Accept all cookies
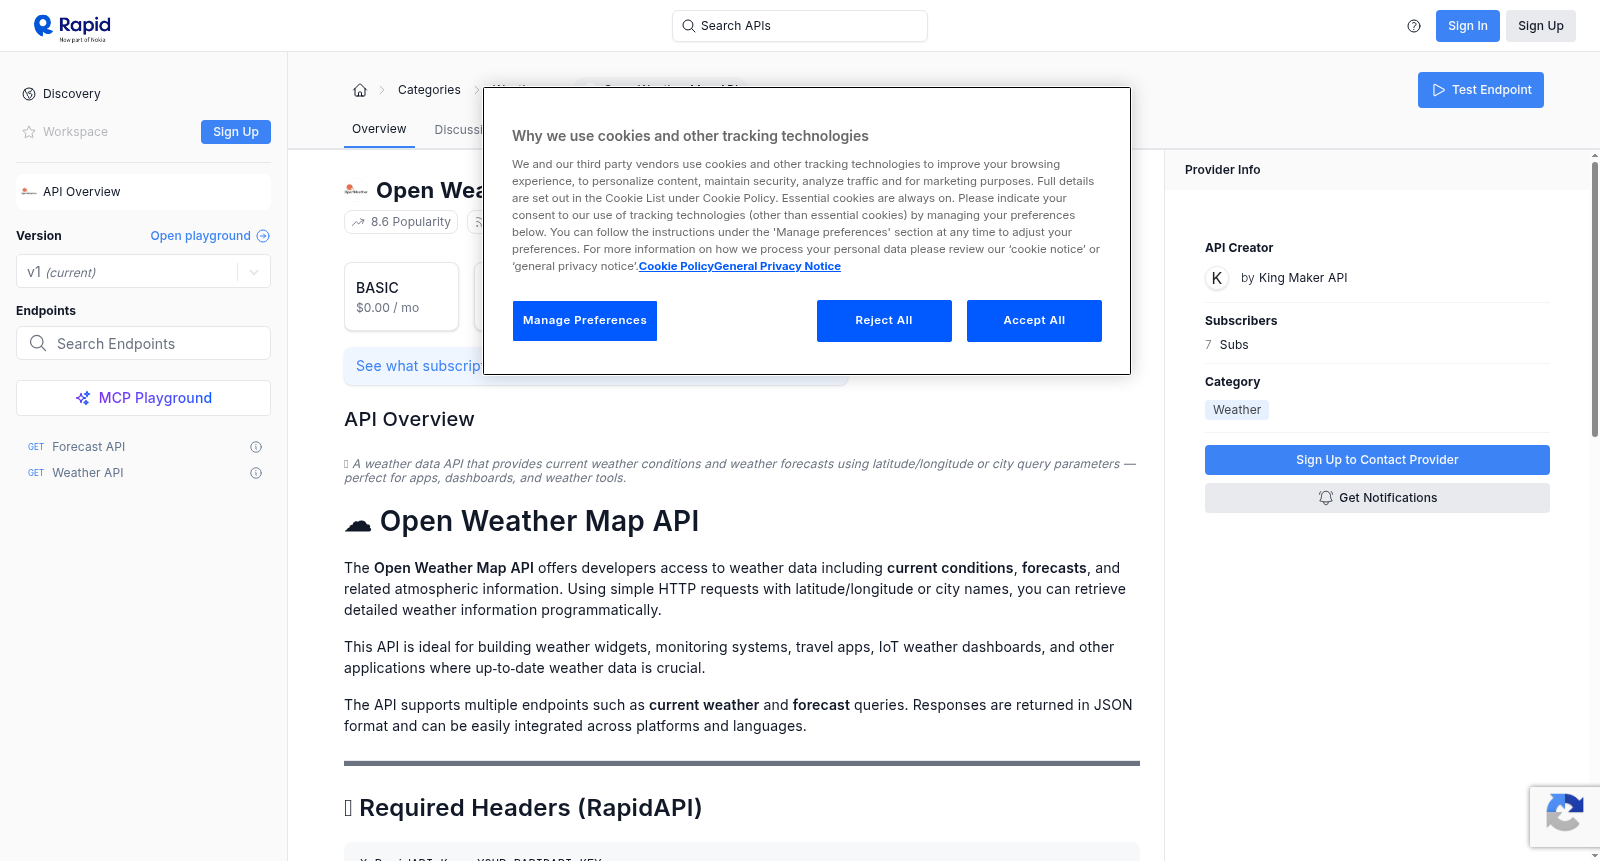Viewport: 1600px width, 861px height. point(1034,321)
